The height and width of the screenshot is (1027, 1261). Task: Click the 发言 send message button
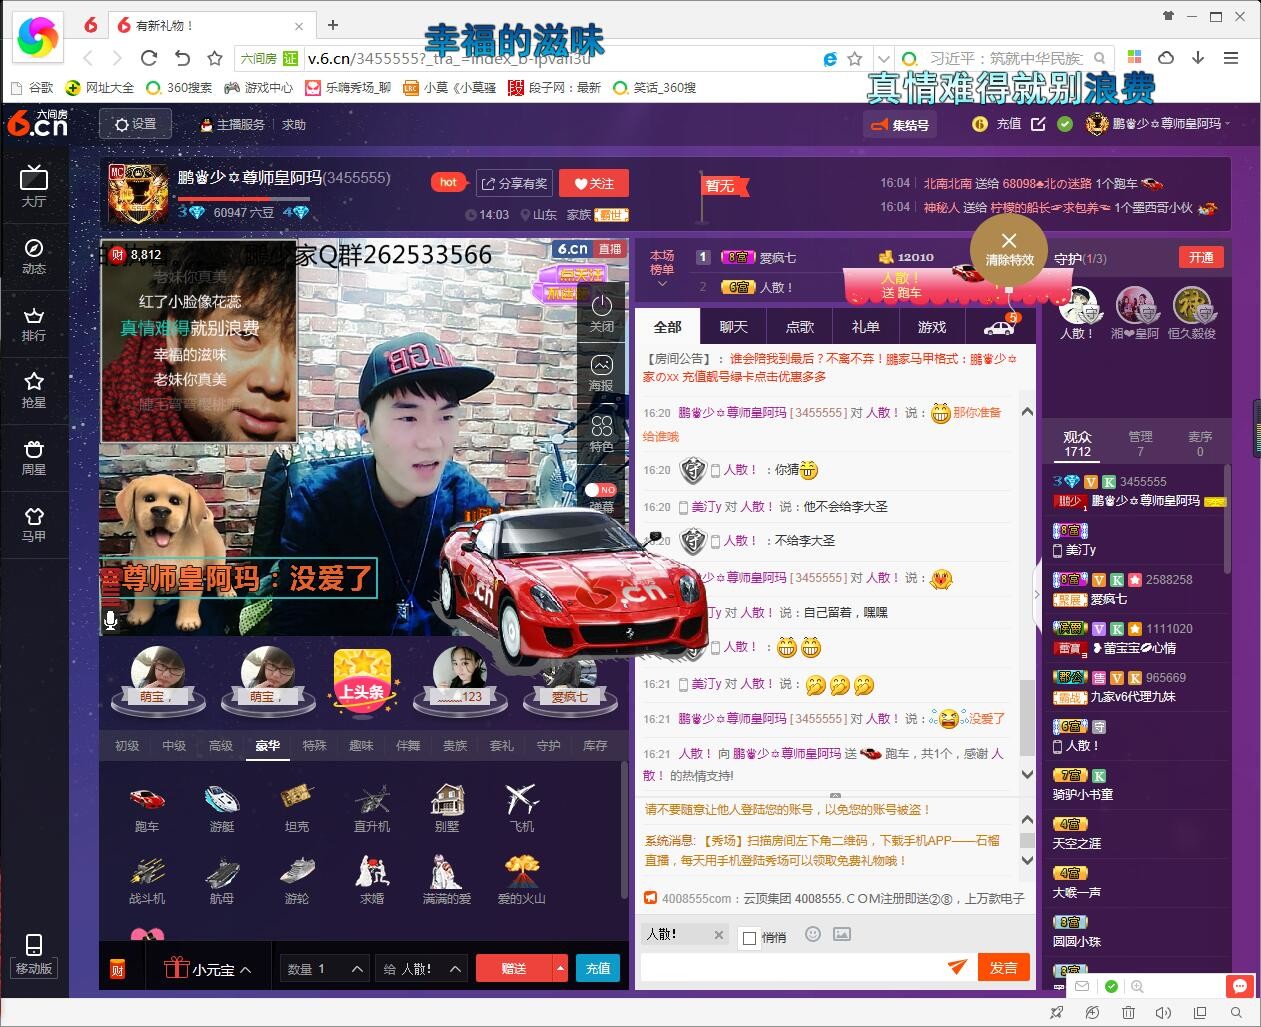pos(1004,967)
